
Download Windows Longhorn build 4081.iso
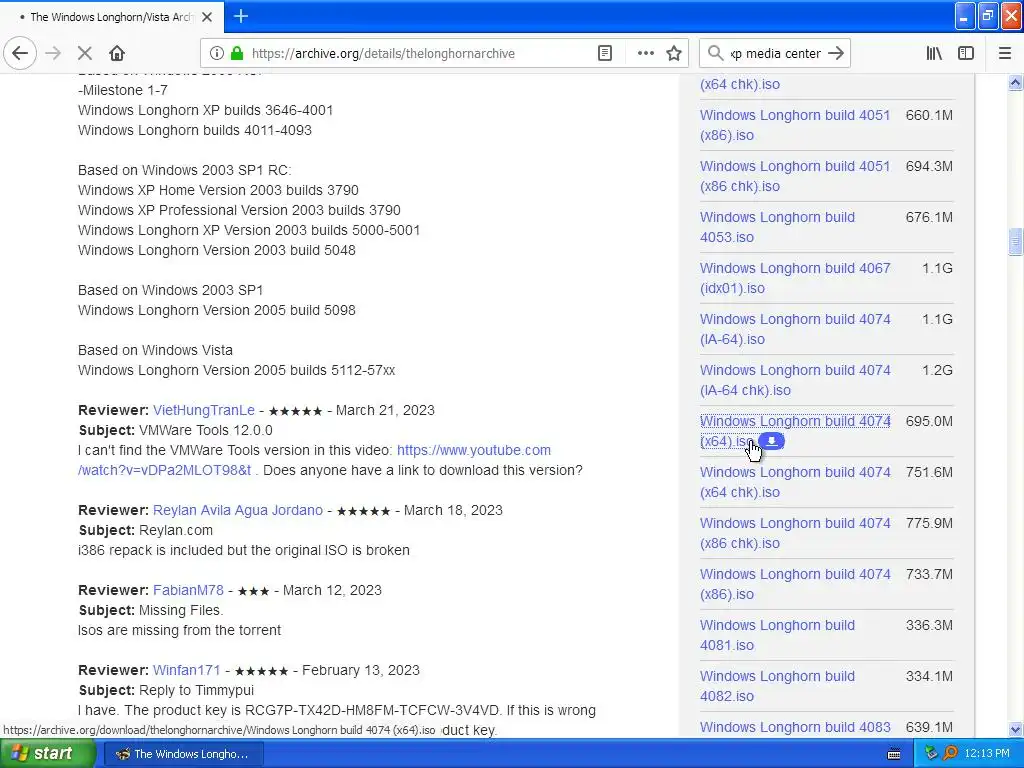(777, 634)
